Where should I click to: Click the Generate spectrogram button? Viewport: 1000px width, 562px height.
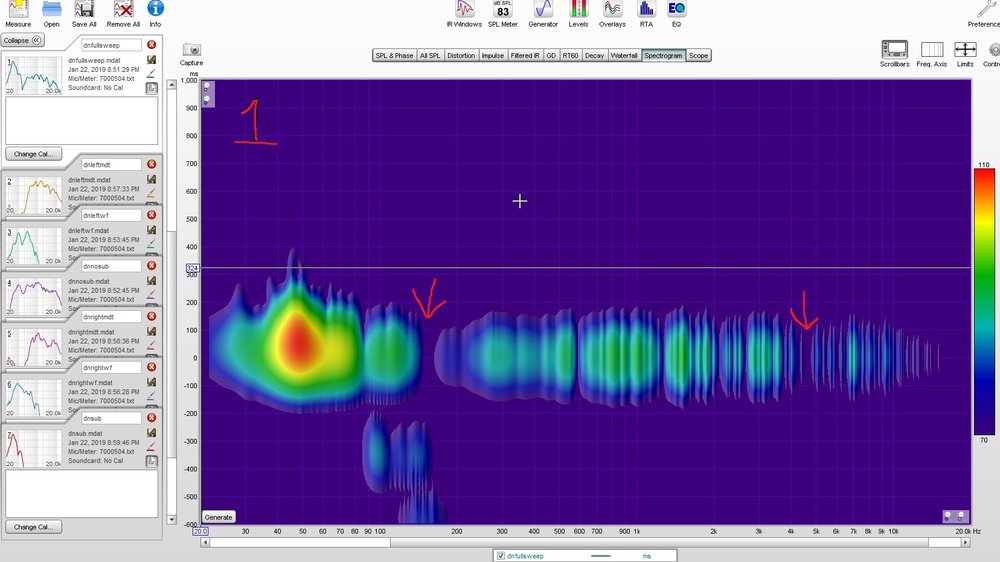pyautogui.click(x=218, y=517)
